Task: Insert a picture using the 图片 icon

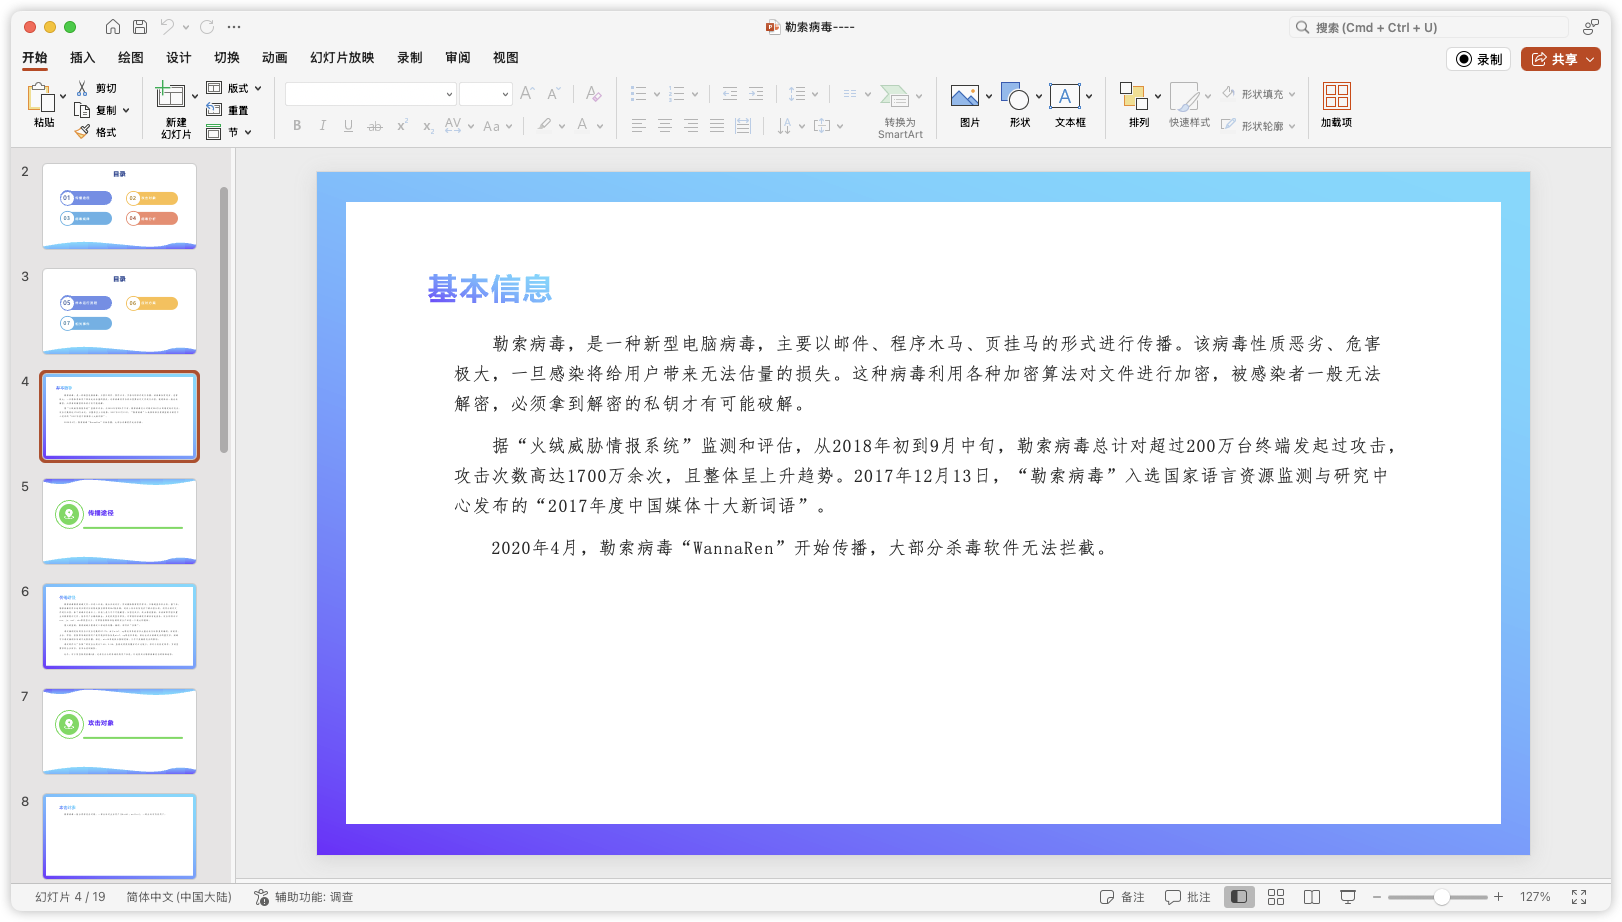Action: coord(964,97)
